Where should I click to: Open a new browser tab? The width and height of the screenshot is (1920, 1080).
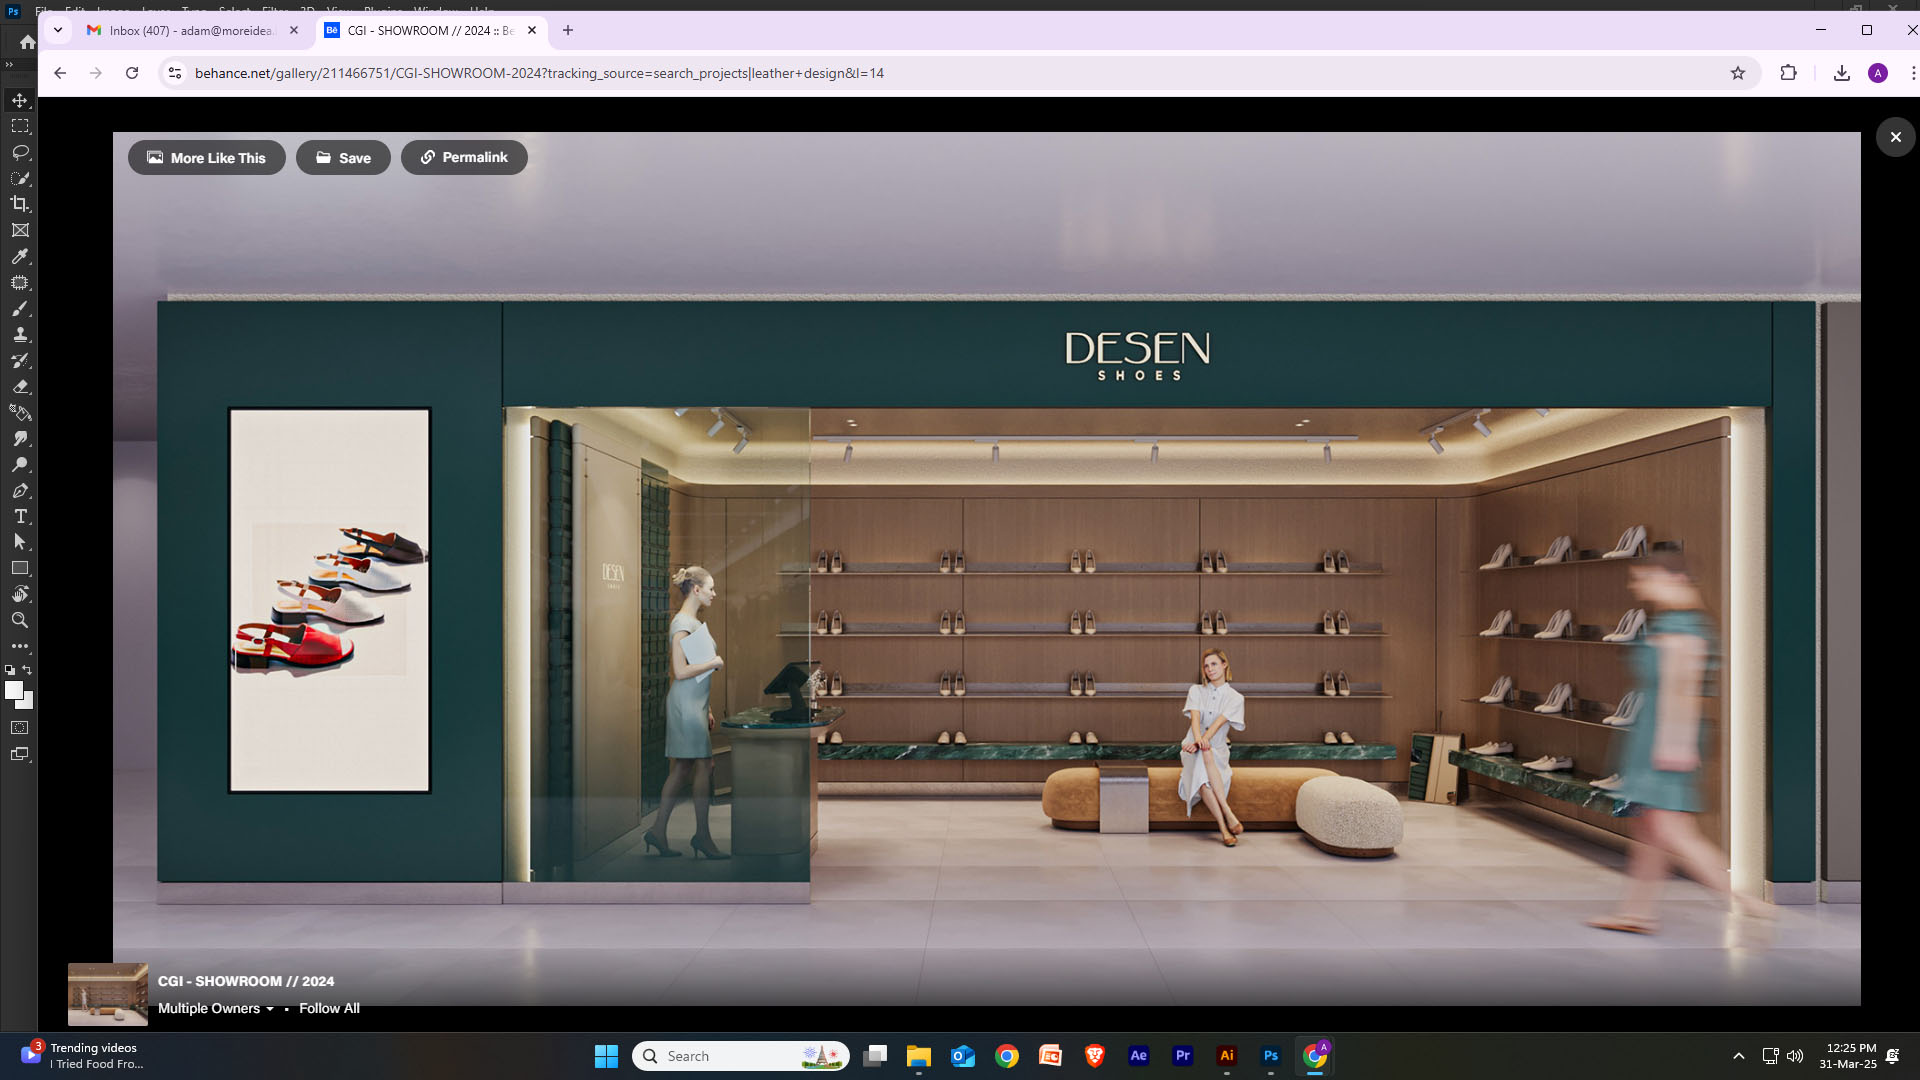(568, 30)
